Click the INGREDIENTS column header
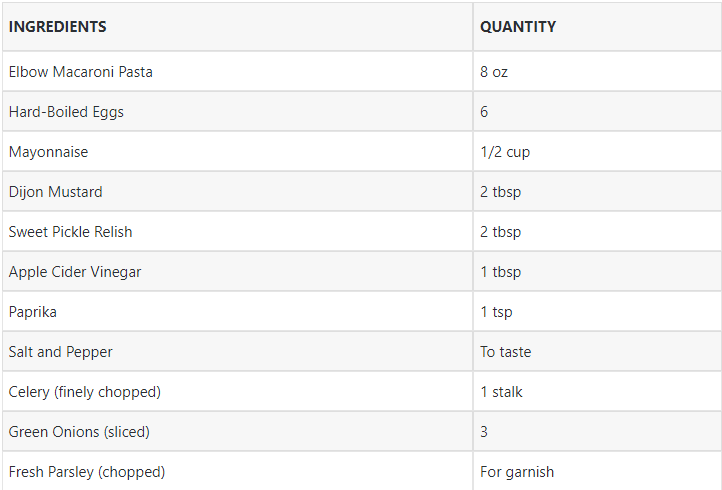The height and width of the screenshot is (490, 722). [58, 27]
